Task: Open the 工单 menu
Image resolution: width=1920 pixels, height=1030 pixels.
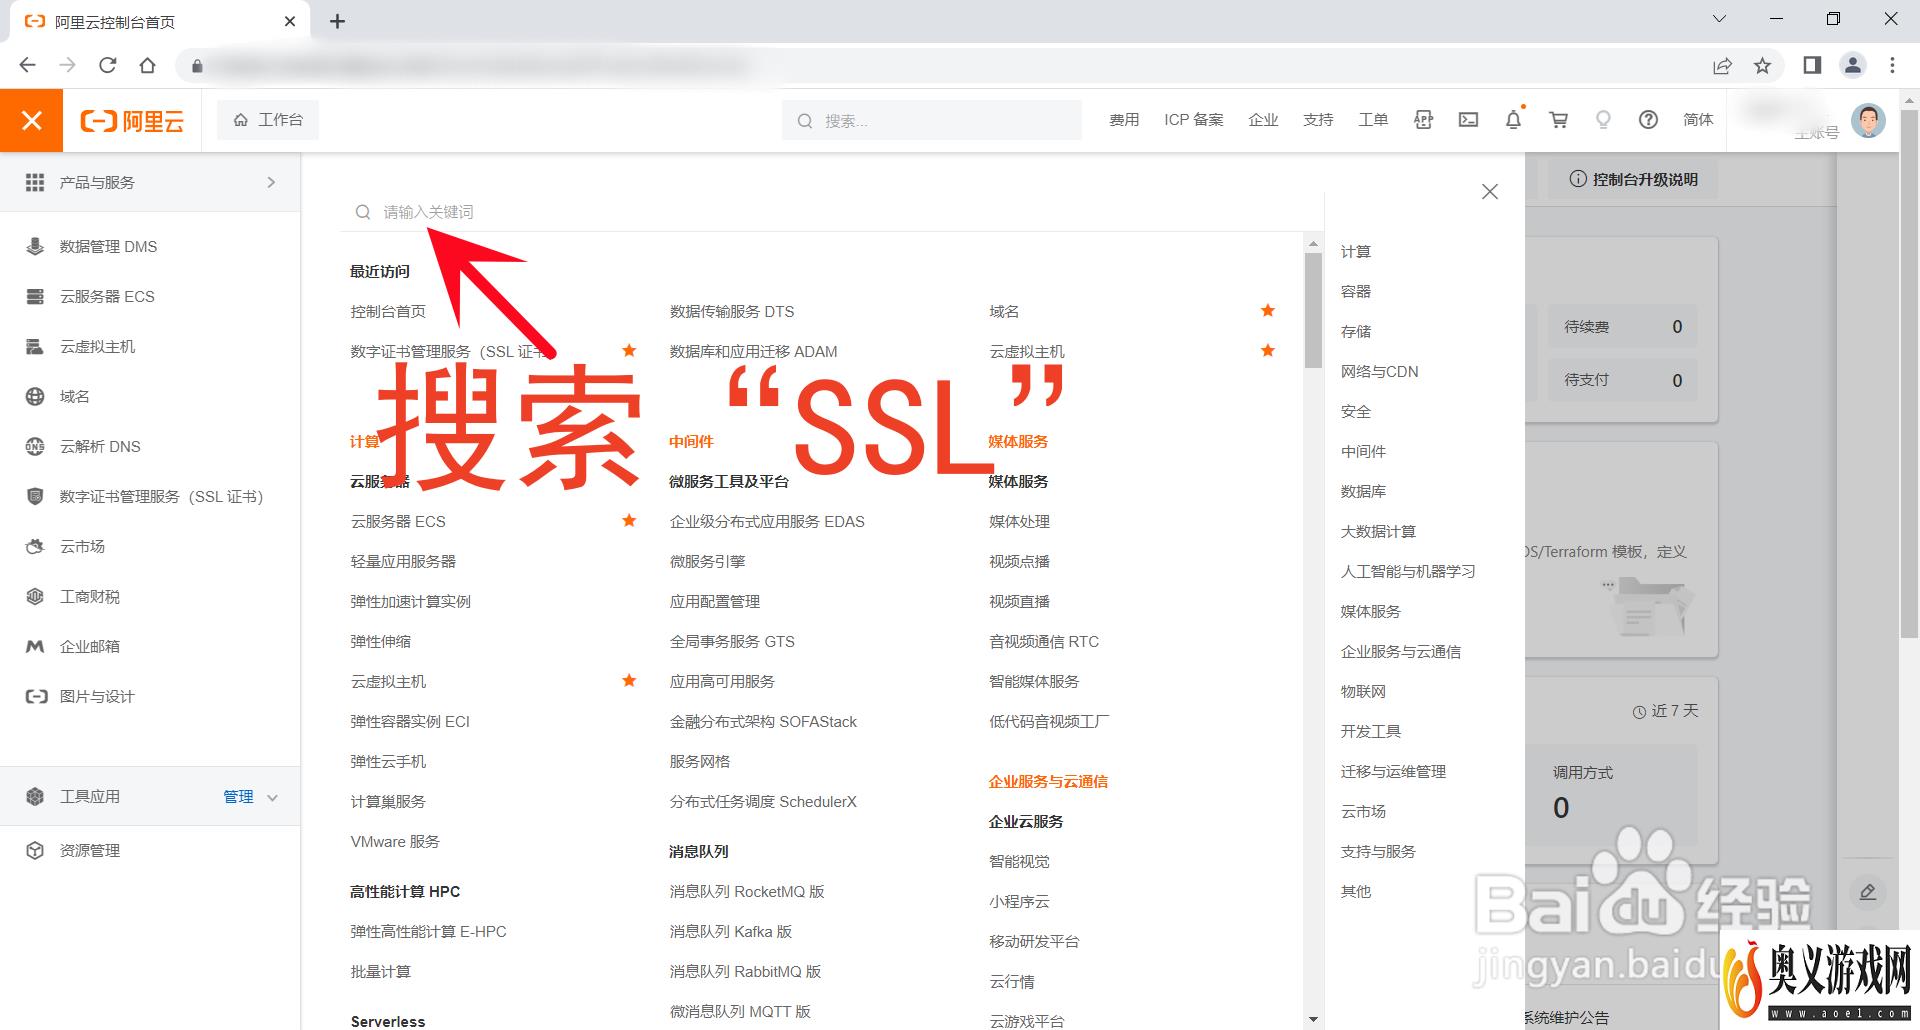Action: click(x=1373, y=120)
